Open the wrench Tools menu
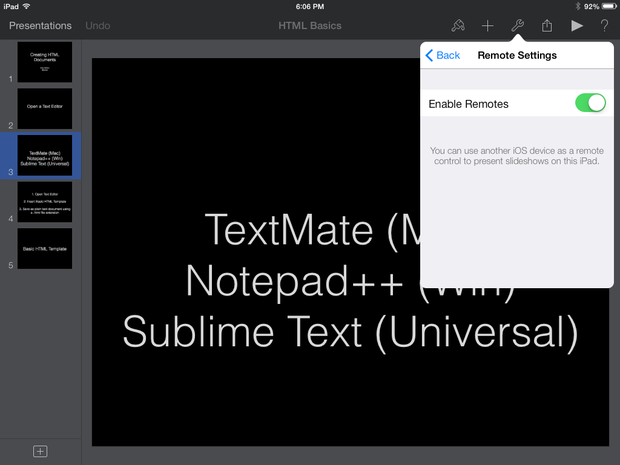 coord(517,26)
